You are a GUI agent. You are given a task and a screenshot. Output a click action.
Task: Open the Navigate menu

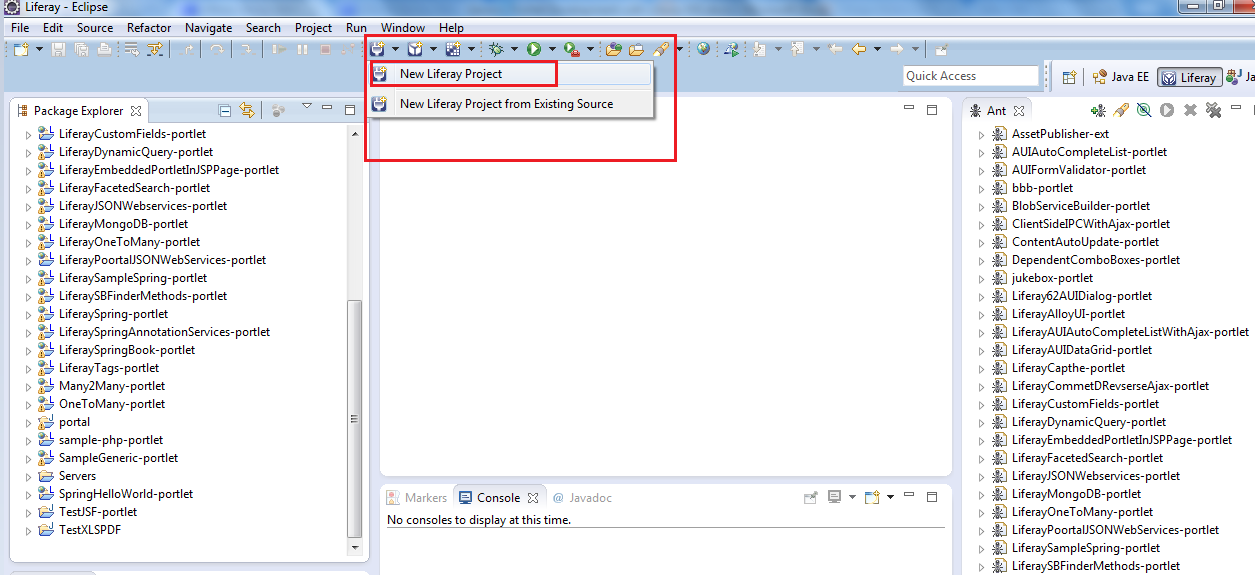tap(209, 28)
